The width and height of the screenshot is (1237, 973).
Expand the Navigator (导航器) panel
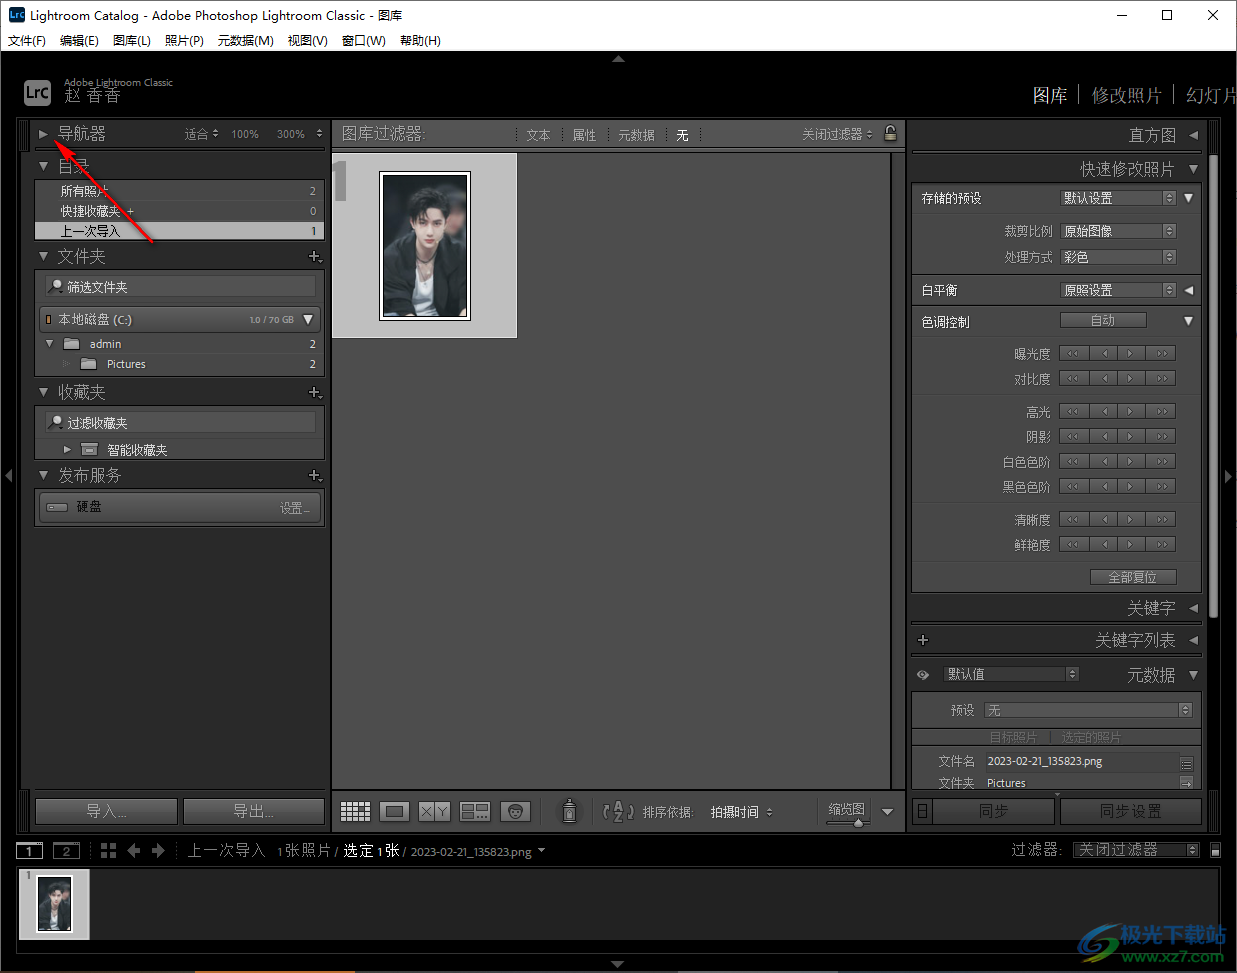click(x=43, y=133)
